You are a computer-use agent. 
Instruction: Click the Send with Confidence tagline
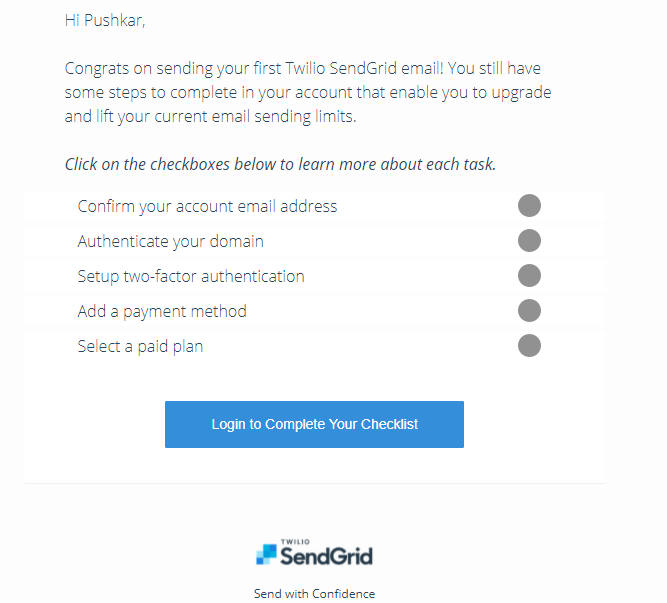click(314, 594)
